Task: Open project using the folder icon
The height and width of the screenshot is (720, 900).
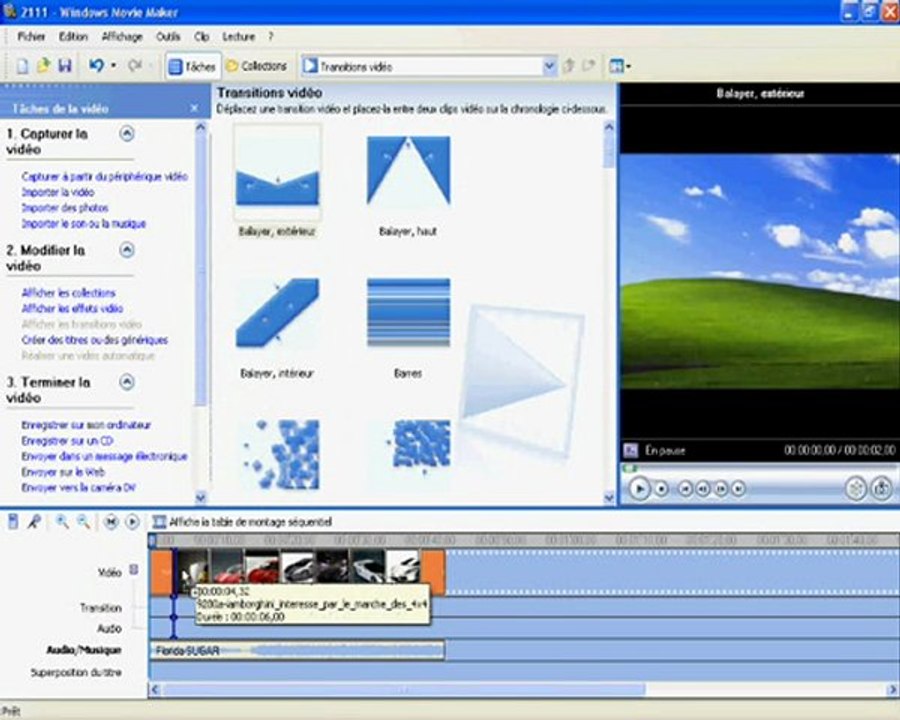Action: pyautogui.click(x=44, y=66)
